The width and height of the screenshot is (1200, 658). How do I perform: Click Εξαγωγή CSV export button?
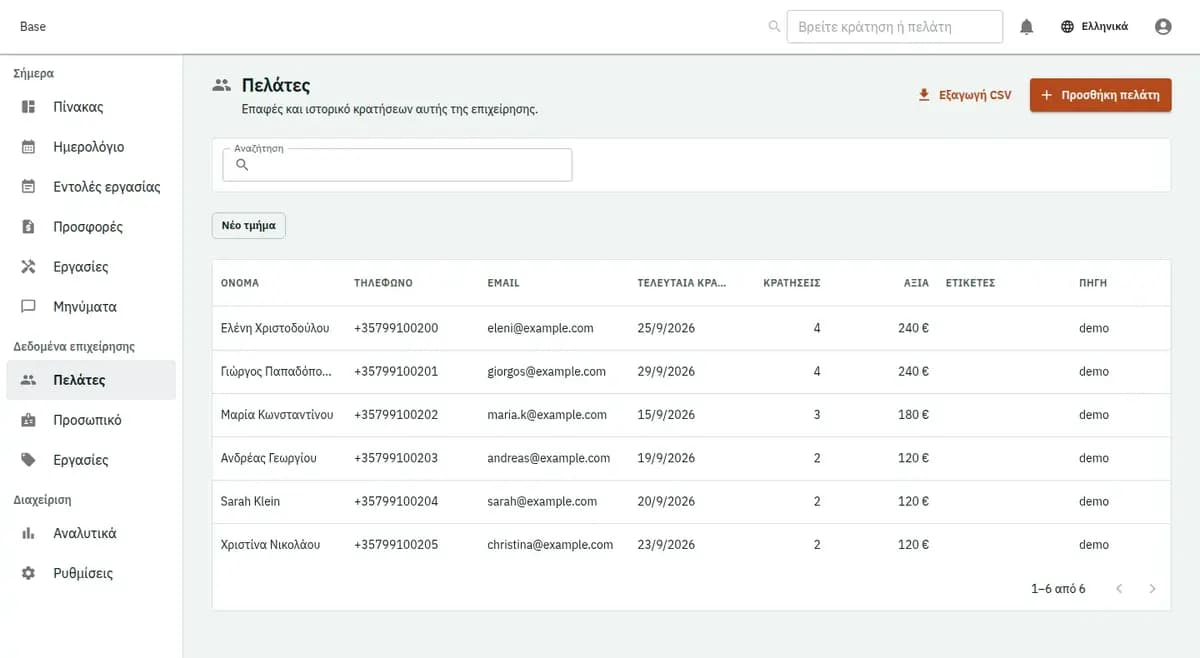pos(965,95)
